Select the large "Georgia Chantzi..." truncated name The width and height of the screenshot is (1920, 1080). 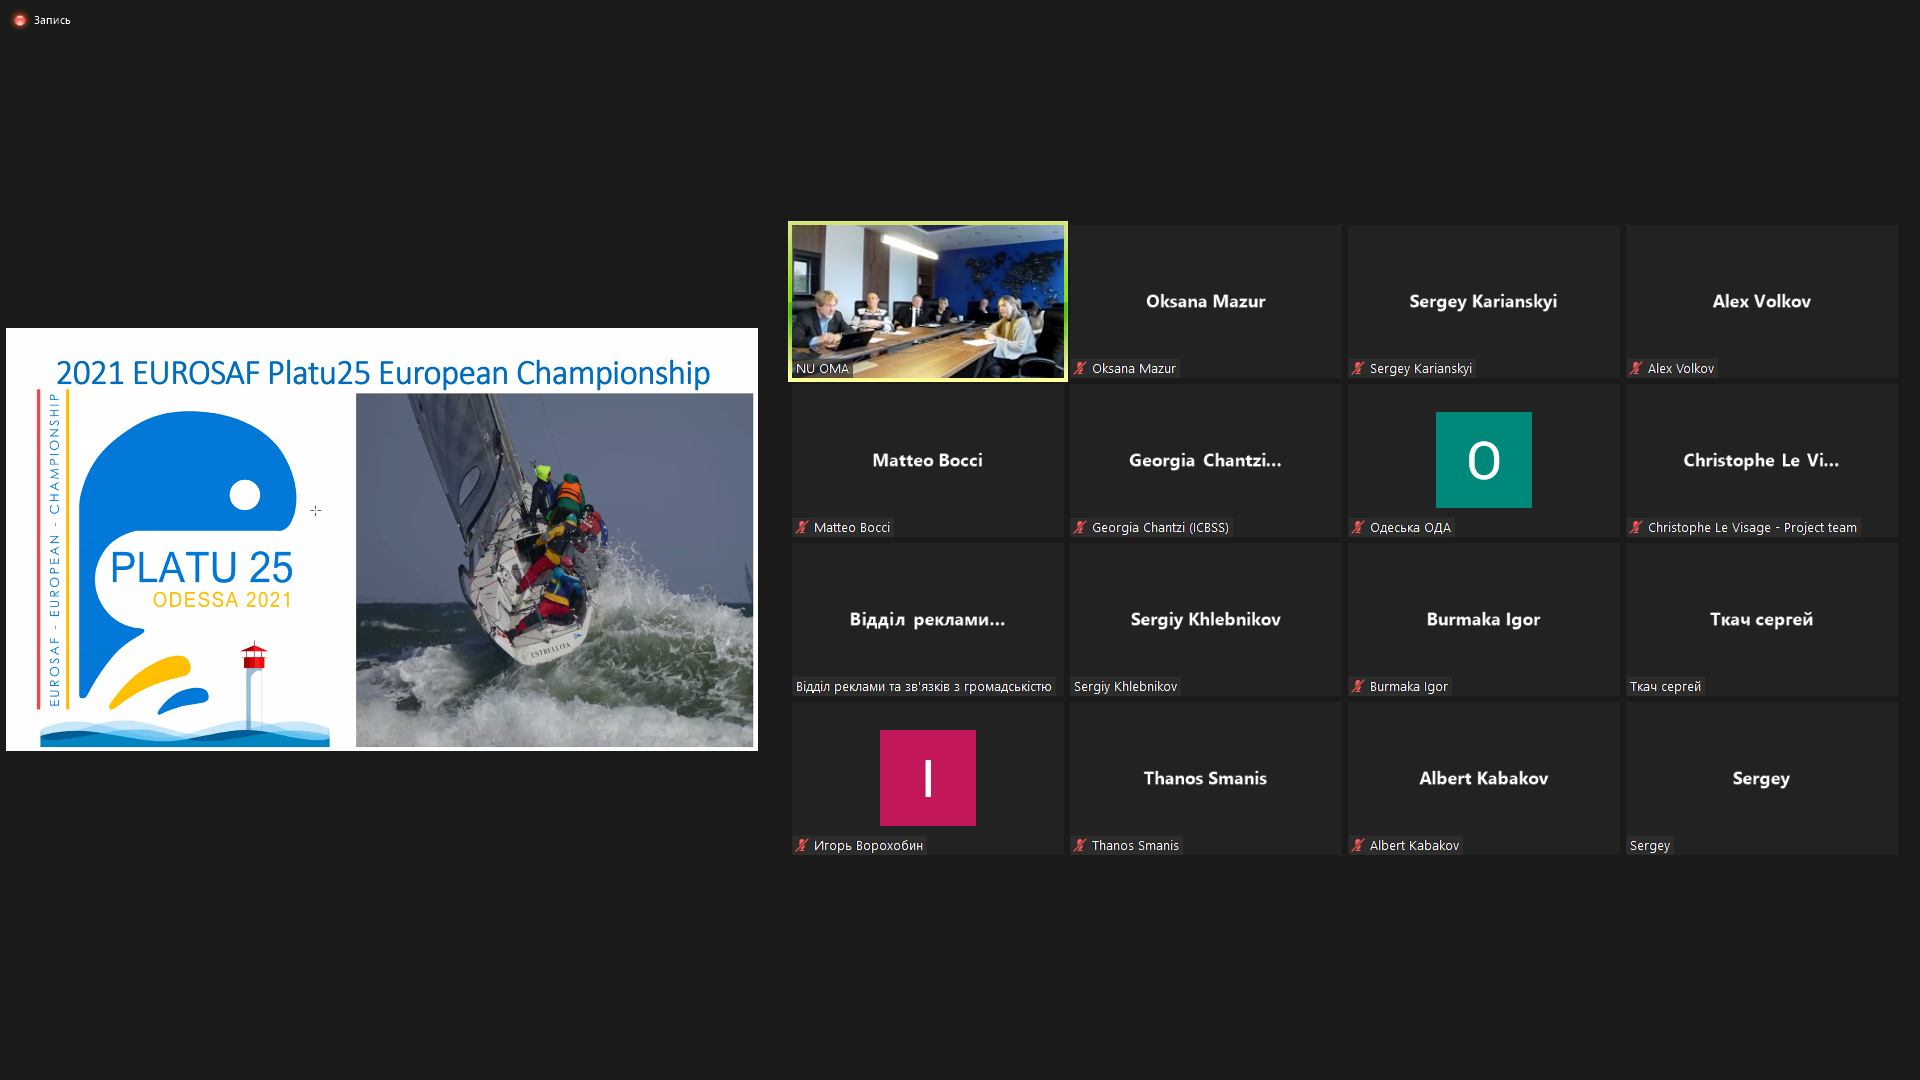click(1205, 460)
